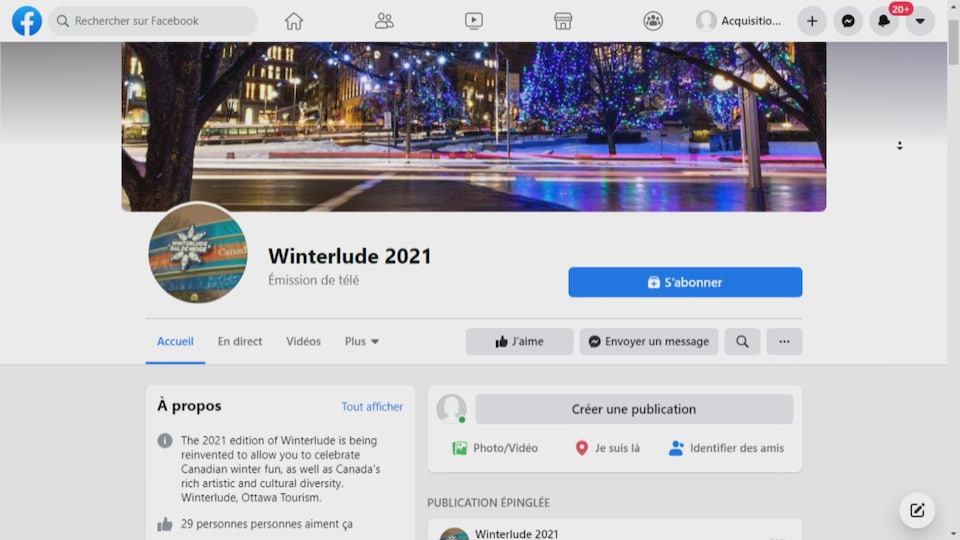Open the Winterlude cover photo
The width and height of the screenshot is (960, 540).
coord(474,127)
